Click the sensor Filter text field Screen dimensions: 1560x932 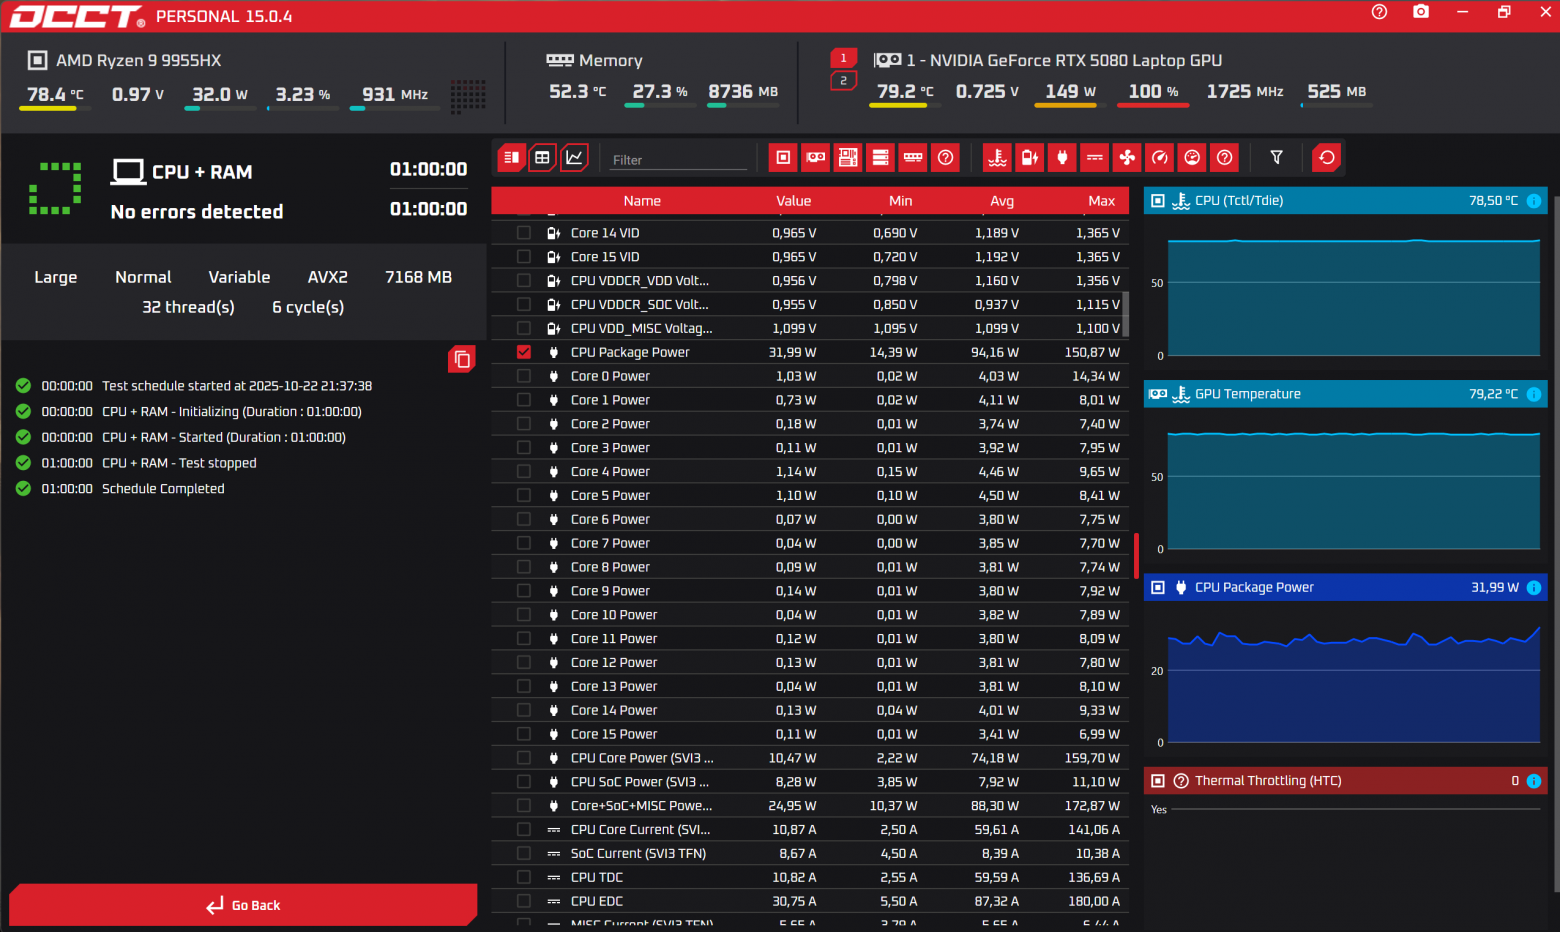point(678,160)
